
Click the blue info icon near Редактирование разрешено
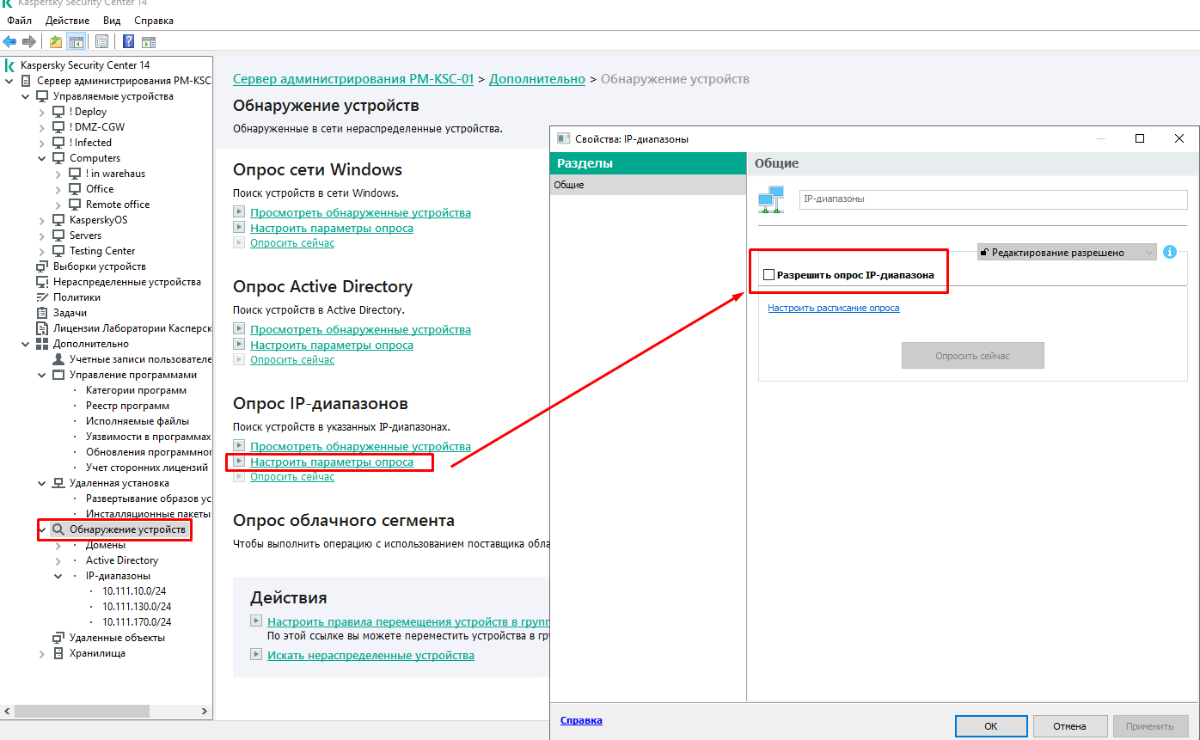[x=1169, y=253]
